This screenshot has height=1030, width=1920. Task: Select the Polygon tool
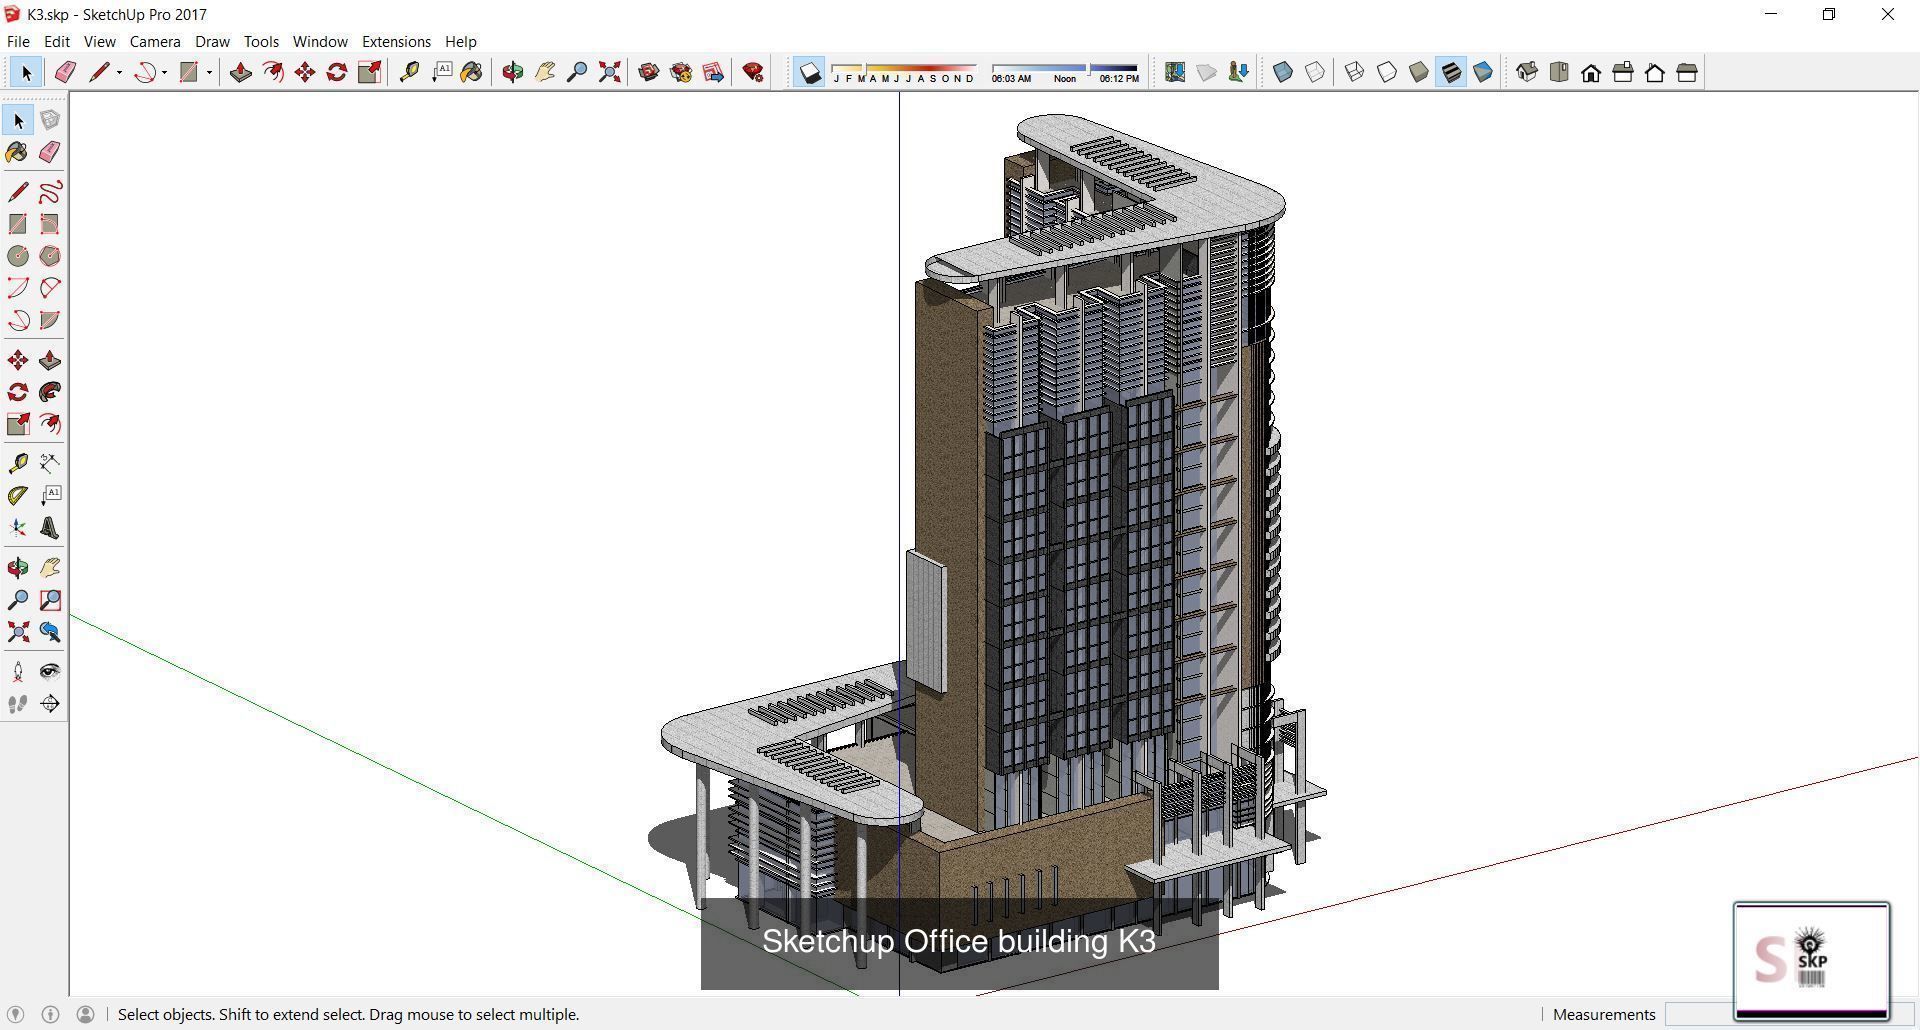point(50,256)
